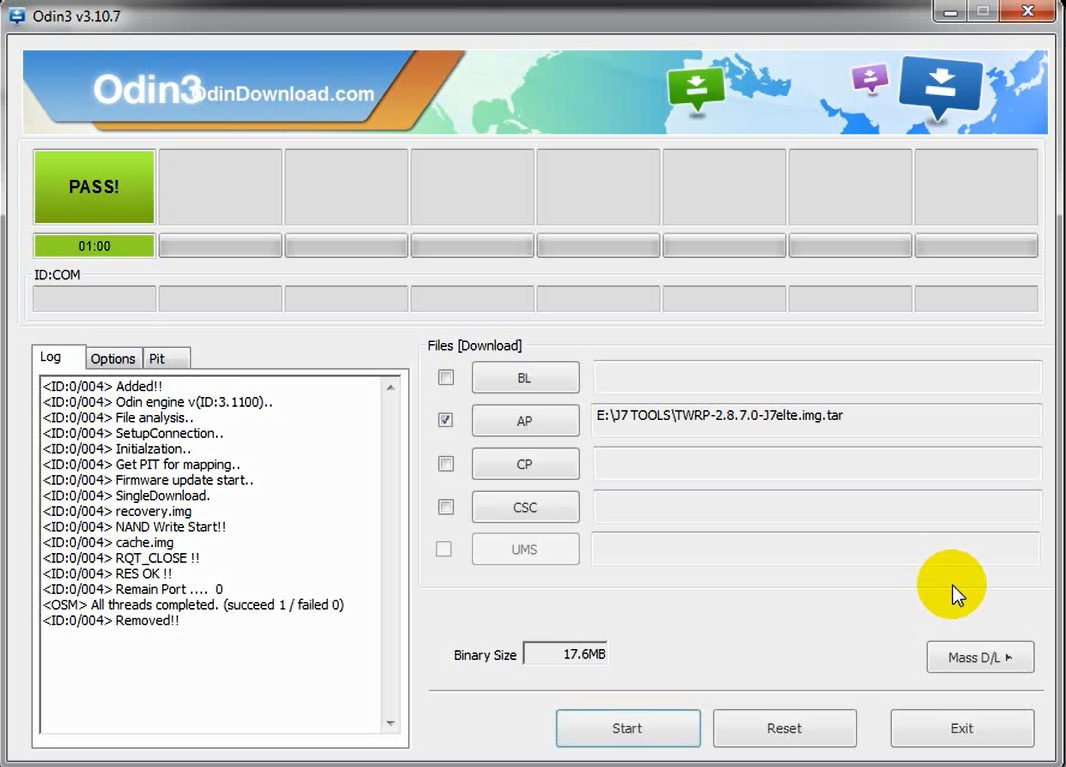
Task: Tick the BL checkbox
Action: [x=446, y=377]
